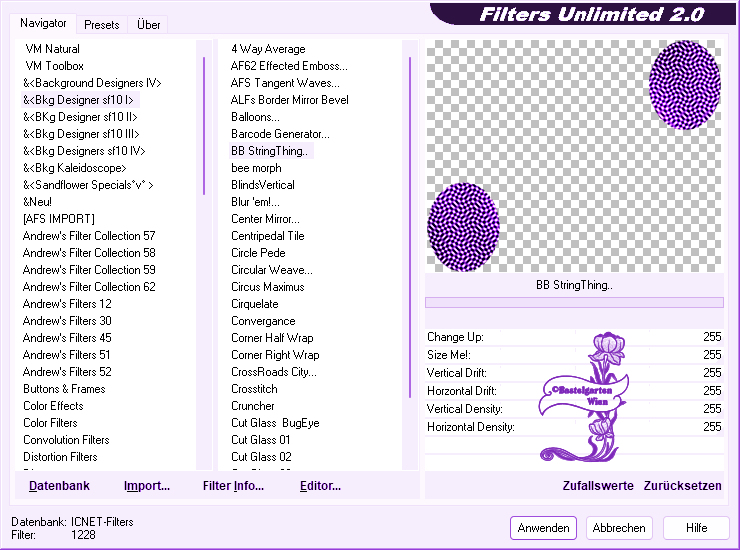The image size is (740, 550).
Task: Launch the Editor... option
Action: pyautogui.click(x=320, y=486)
